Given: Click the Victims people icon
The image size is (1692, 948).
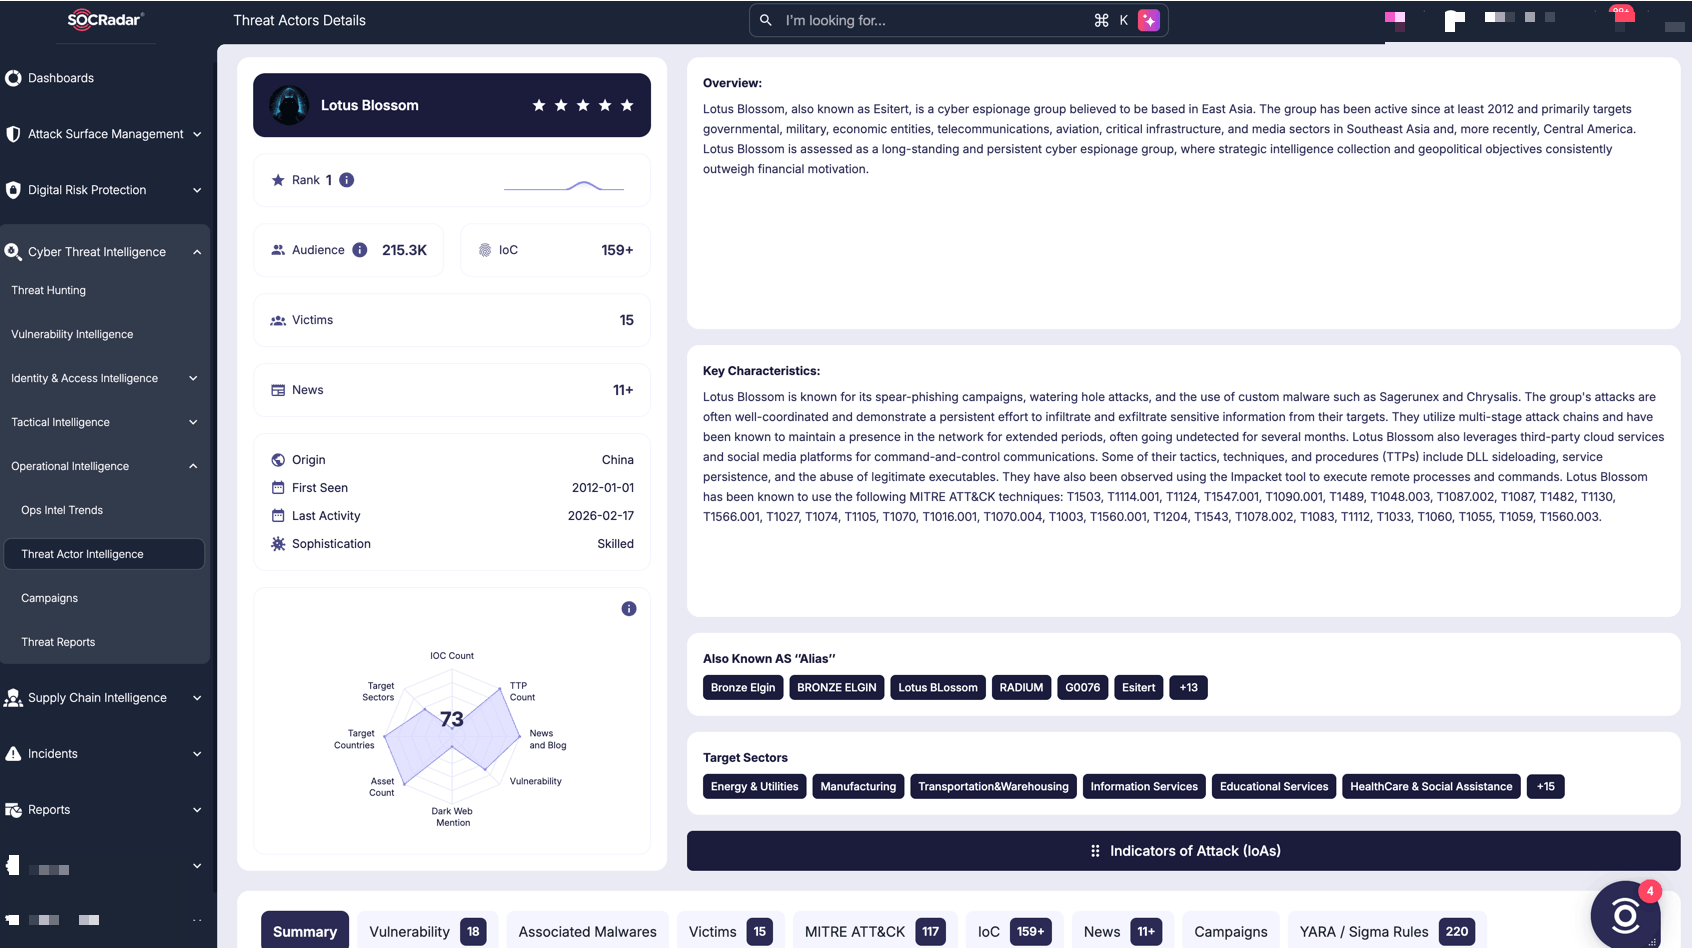Looking at the screenshot, I should click(x=278, y=320).
